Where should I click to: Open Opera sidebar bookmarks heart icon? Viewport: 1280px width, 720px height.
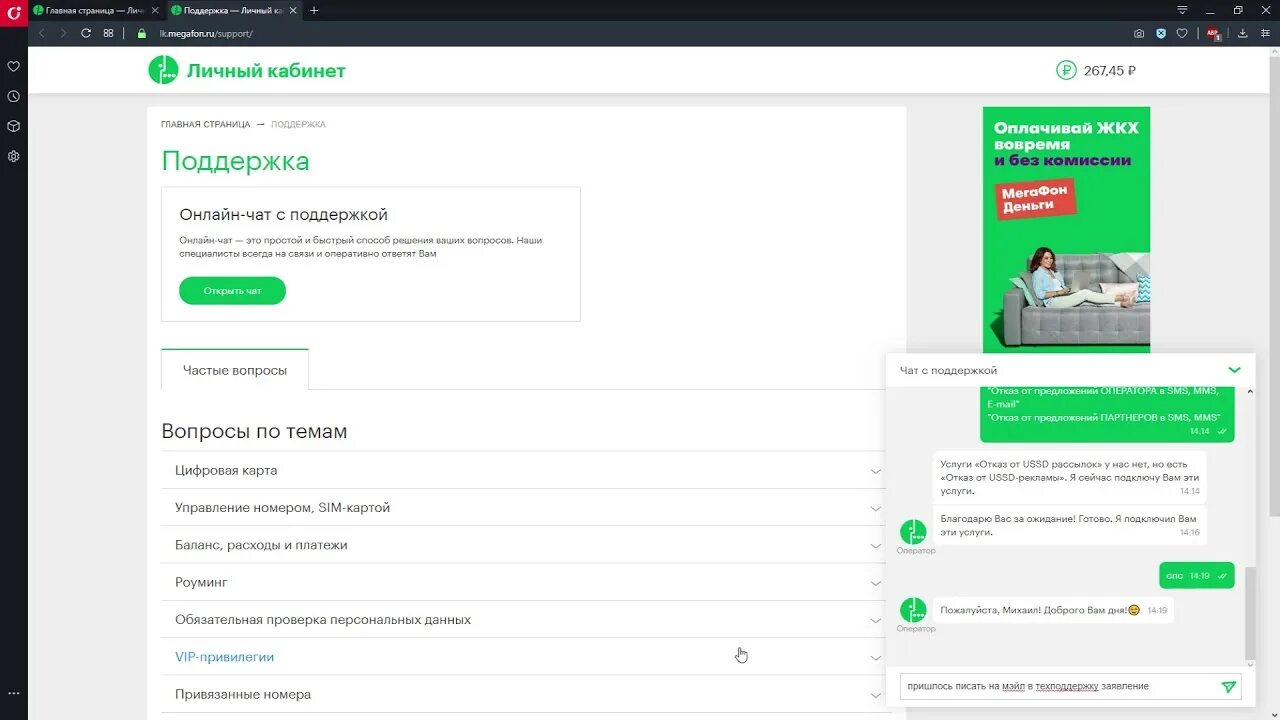pyautogui.click(x=14, y=67)
